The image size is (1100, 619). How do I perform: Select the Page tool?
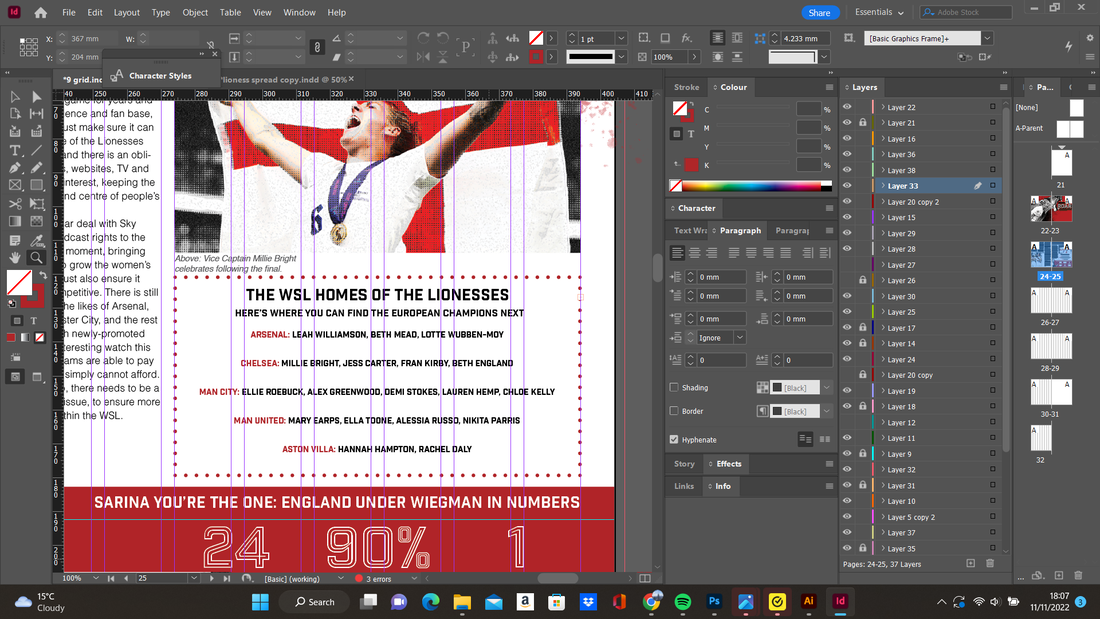pos(15,113)
